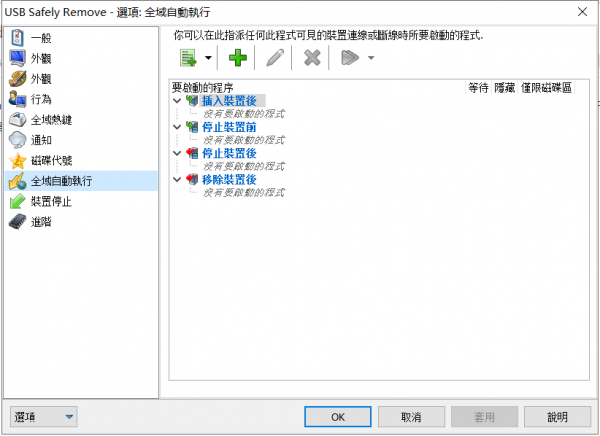
Task: Click the gray X delete toolbar icon
Action: point(312,58)
